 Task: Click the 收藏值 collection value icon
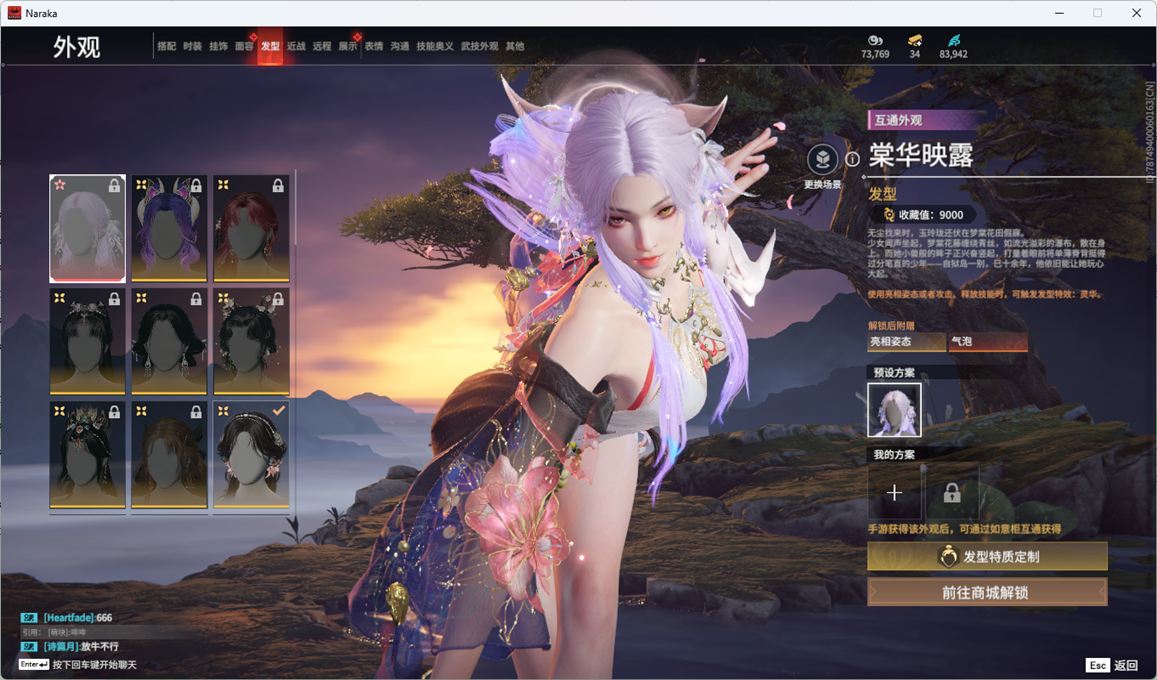click(888, 215)
